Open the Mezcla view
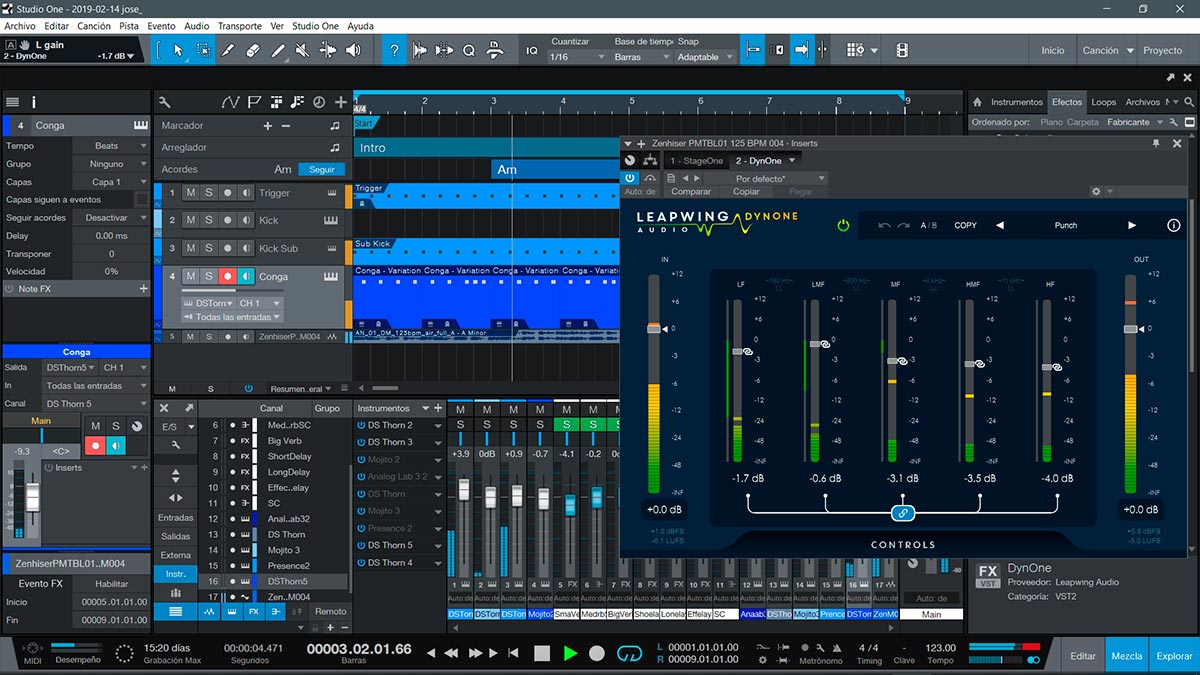This screenshot has height=675, width=1200. (1127, 656)
